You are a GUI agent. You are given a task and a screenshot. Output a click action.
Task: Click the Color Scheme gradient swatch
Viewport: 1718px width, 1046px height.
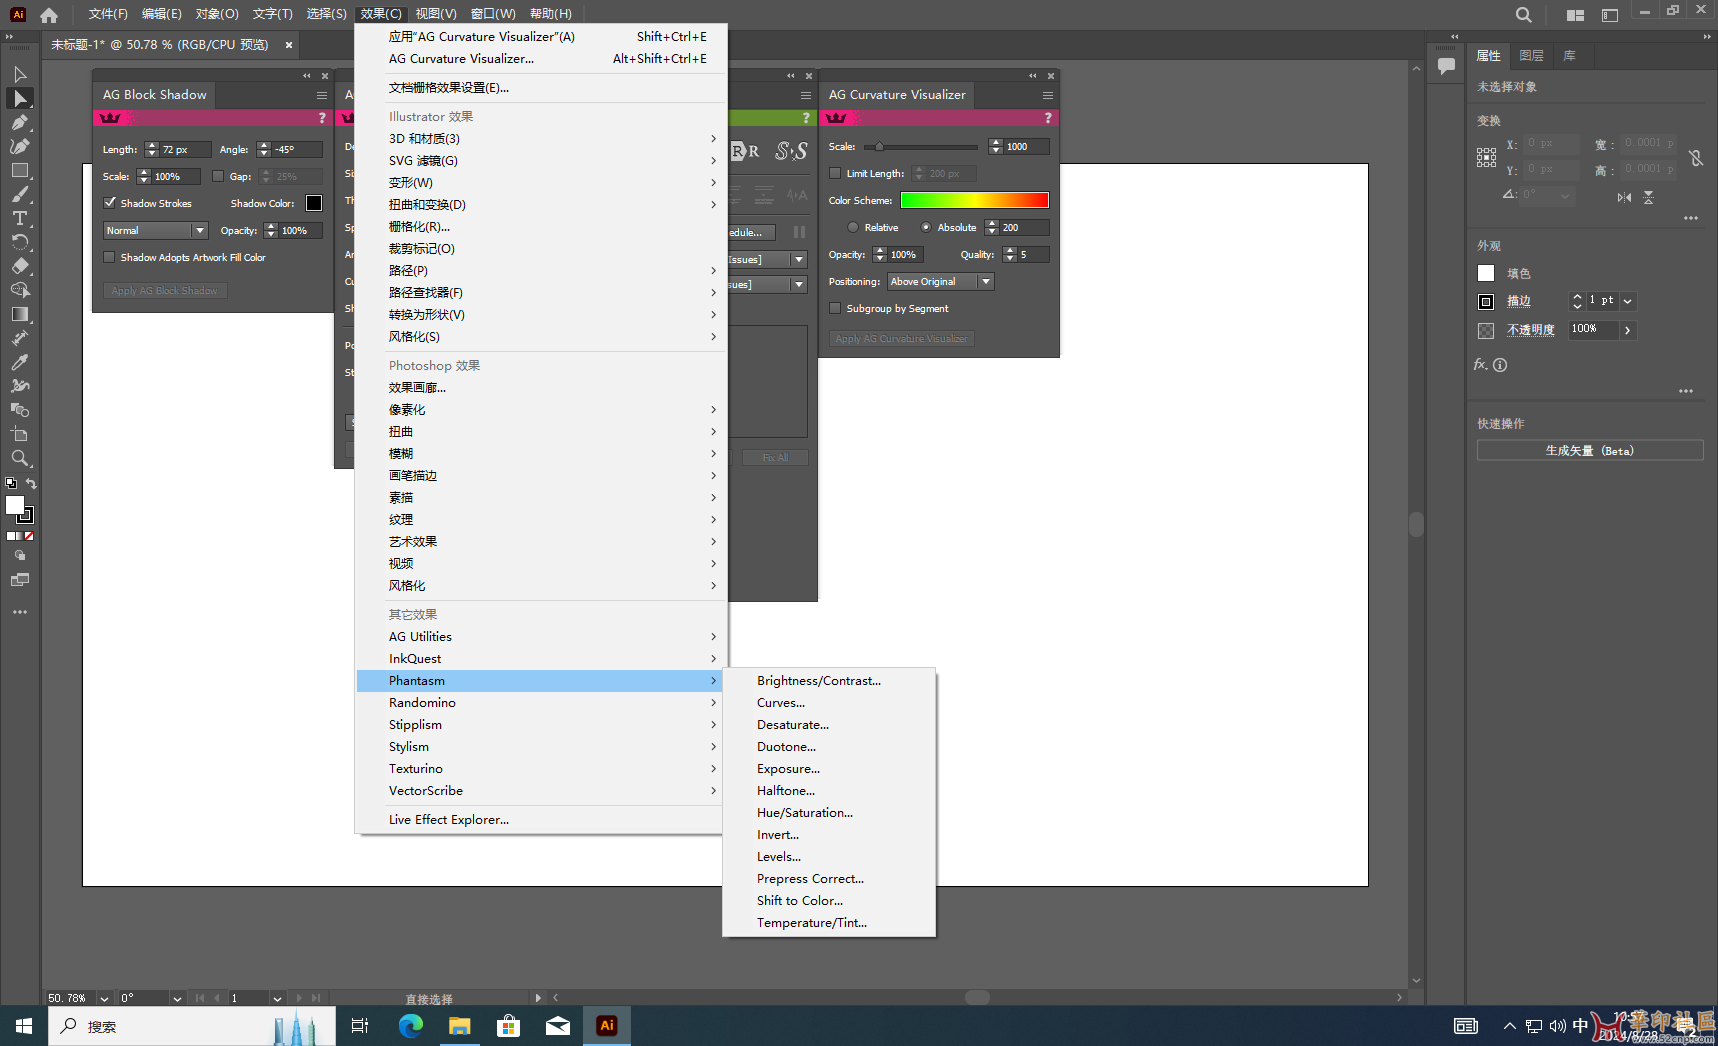974,200
